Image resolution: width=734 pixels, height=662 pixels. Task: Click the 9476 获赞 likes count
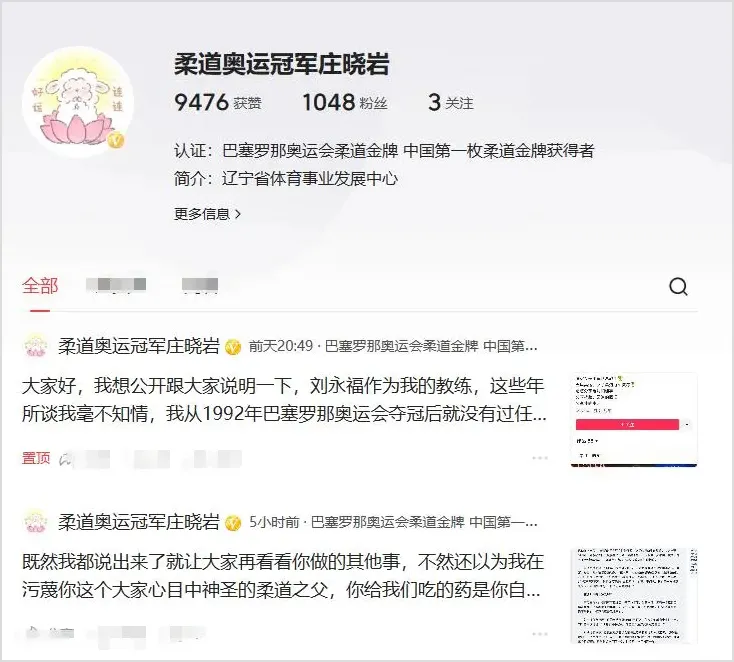[218, 102]
